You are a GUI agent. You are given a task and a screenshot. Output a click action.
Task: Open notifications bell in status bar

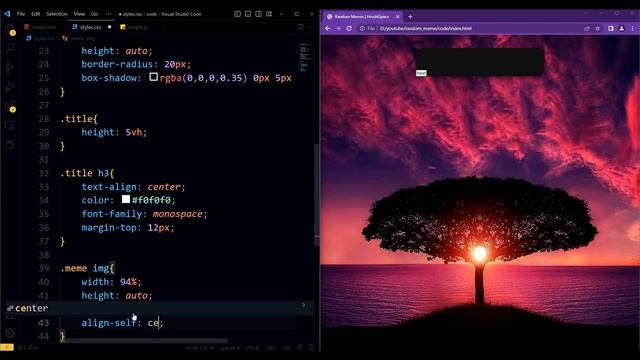(311, 348)
